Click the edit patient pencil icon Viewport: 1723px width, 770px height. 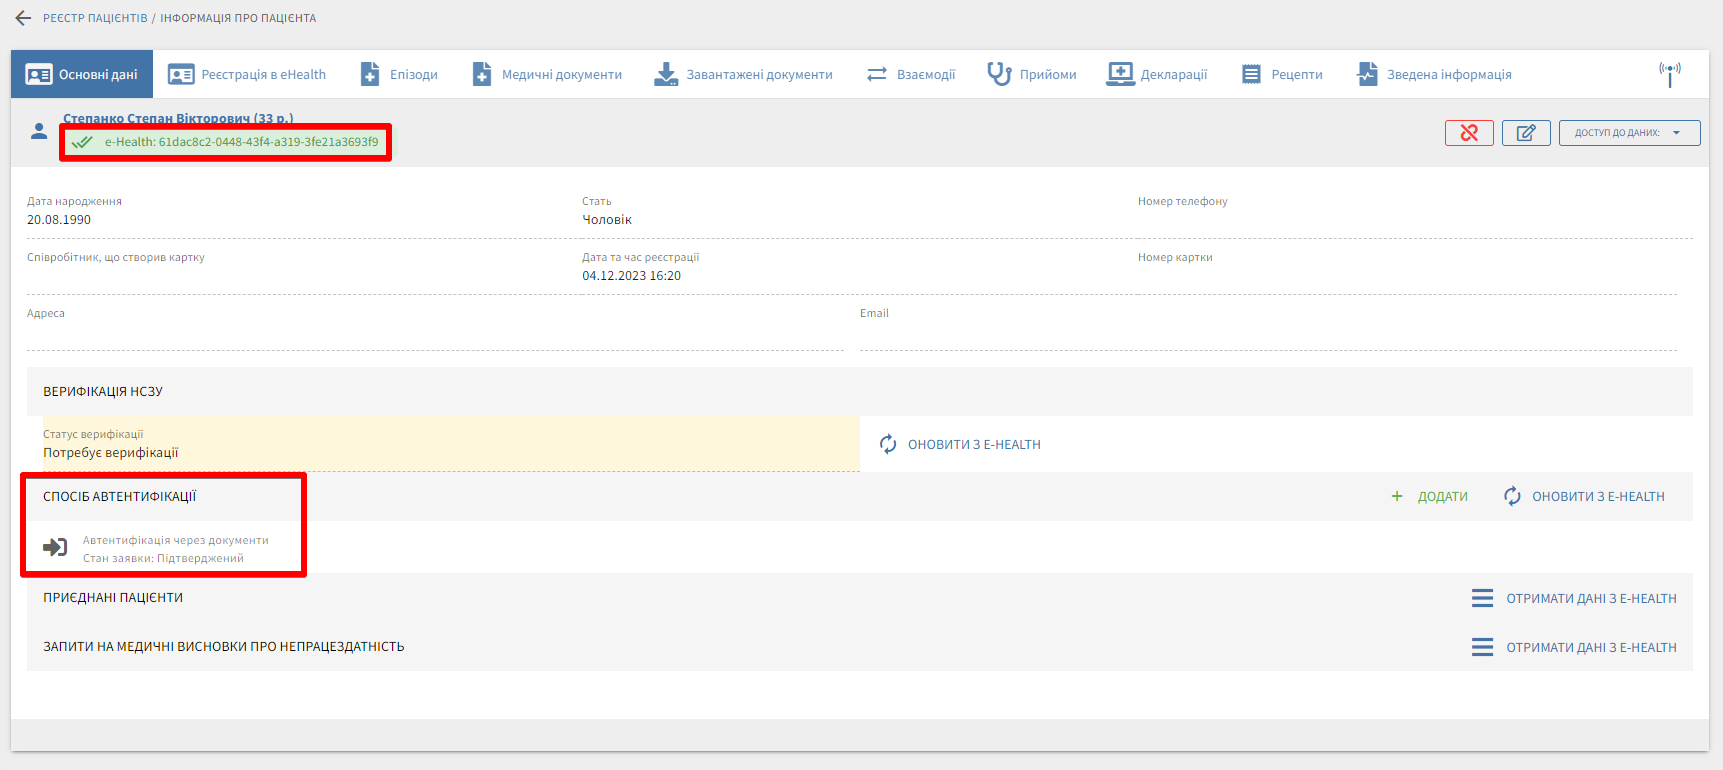pos(1525,133)
